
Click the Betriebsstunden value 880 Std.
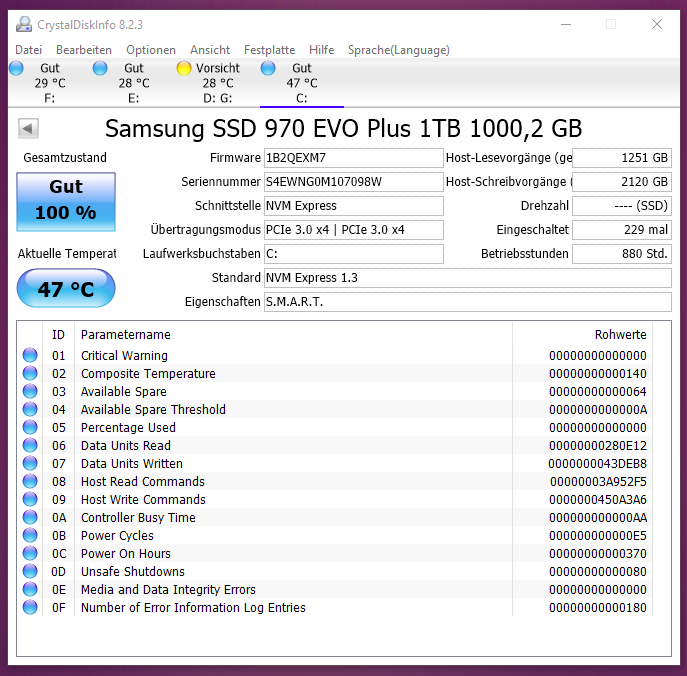point(622,254)
